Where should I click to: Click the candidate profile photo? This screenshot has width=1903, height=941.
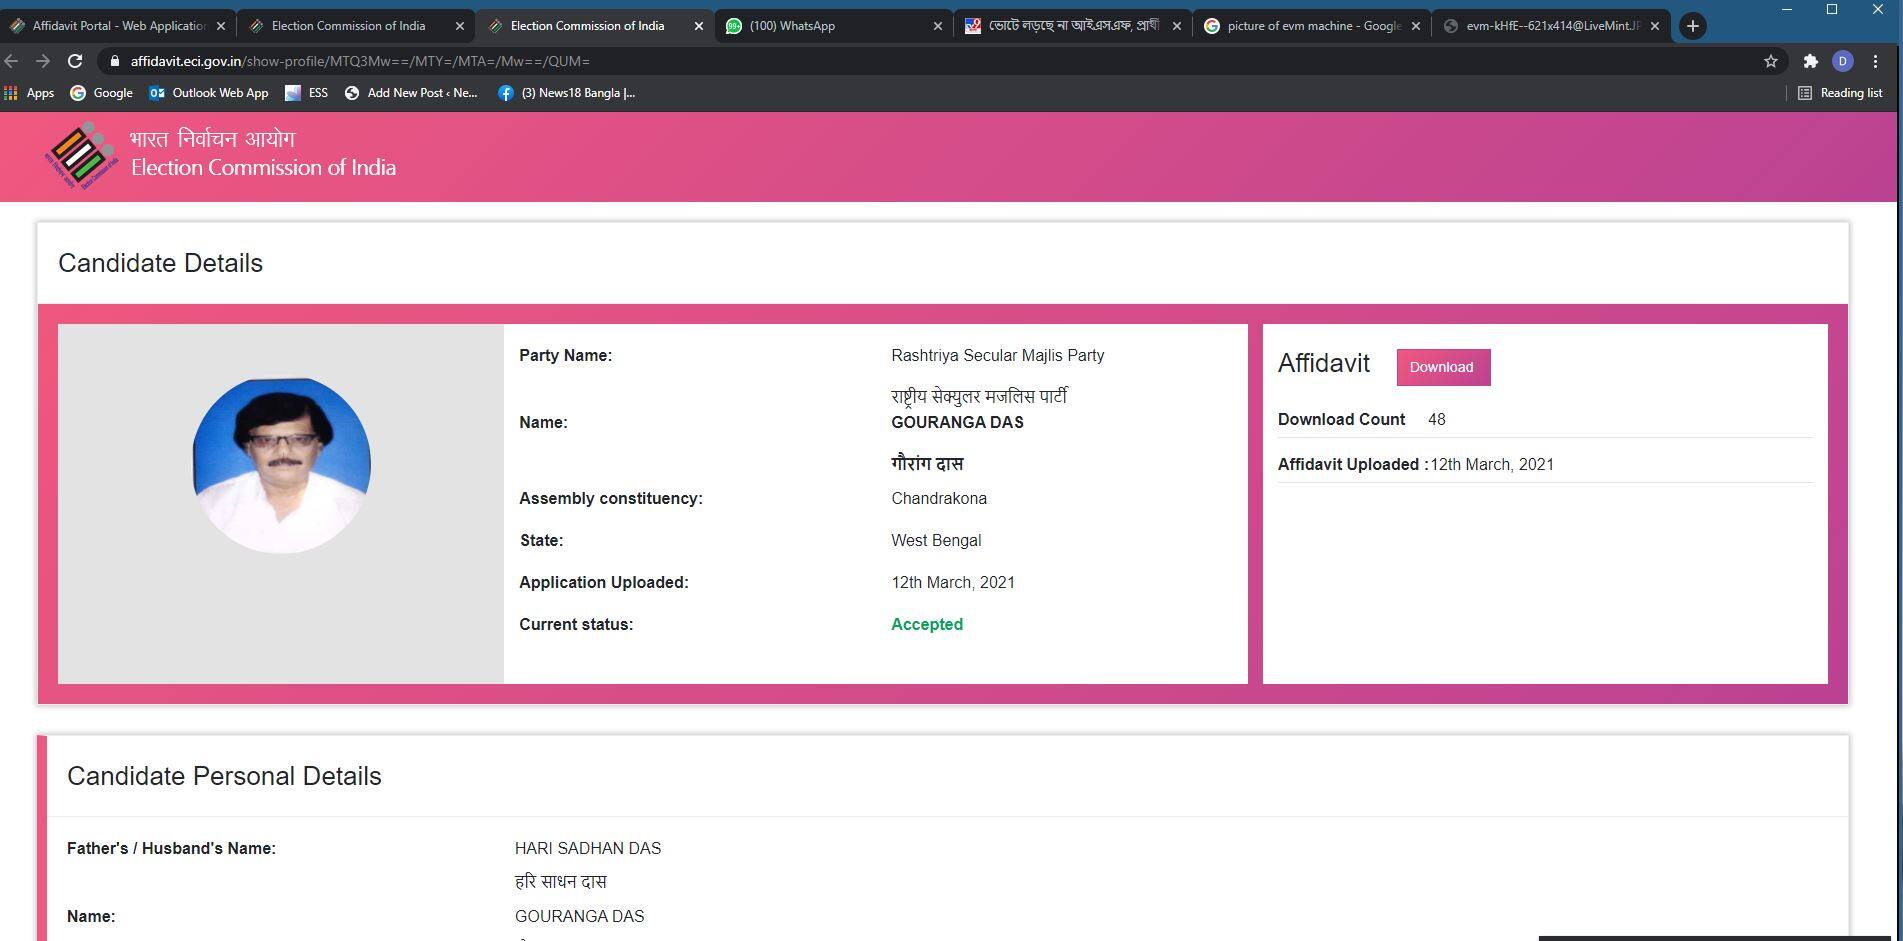[281, 465]
